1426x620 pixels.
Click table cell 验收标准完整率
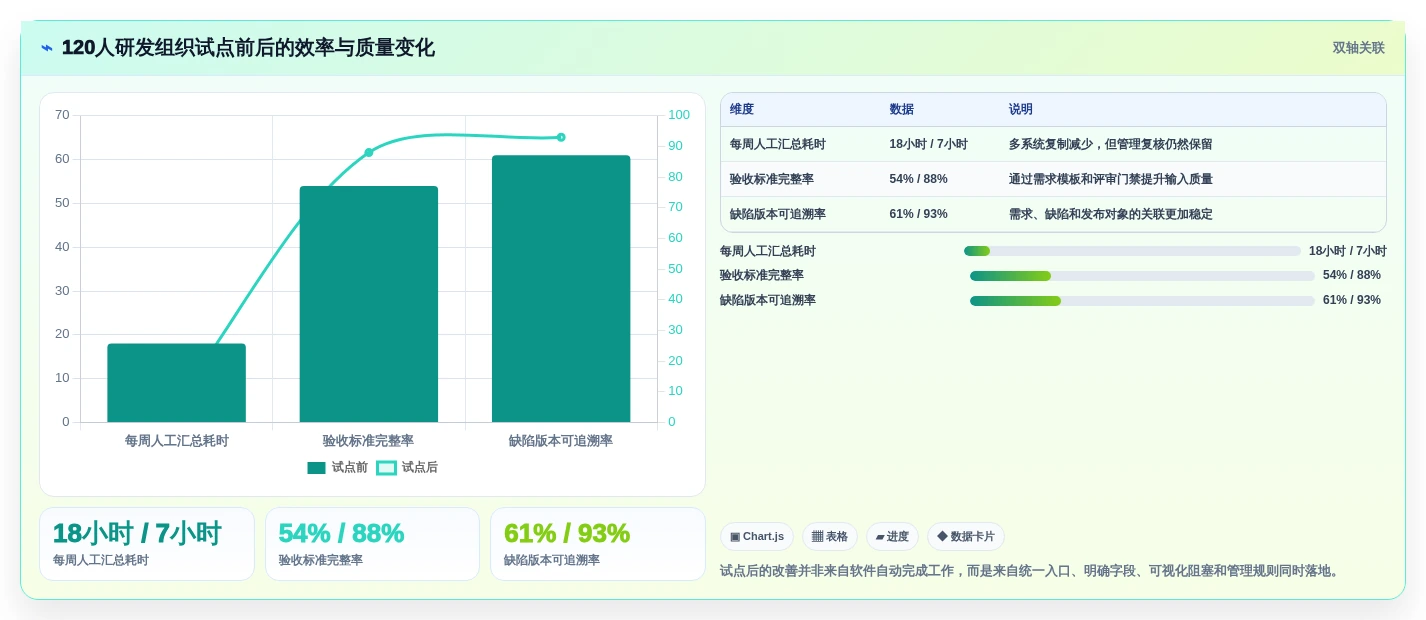tap(772, 179)
